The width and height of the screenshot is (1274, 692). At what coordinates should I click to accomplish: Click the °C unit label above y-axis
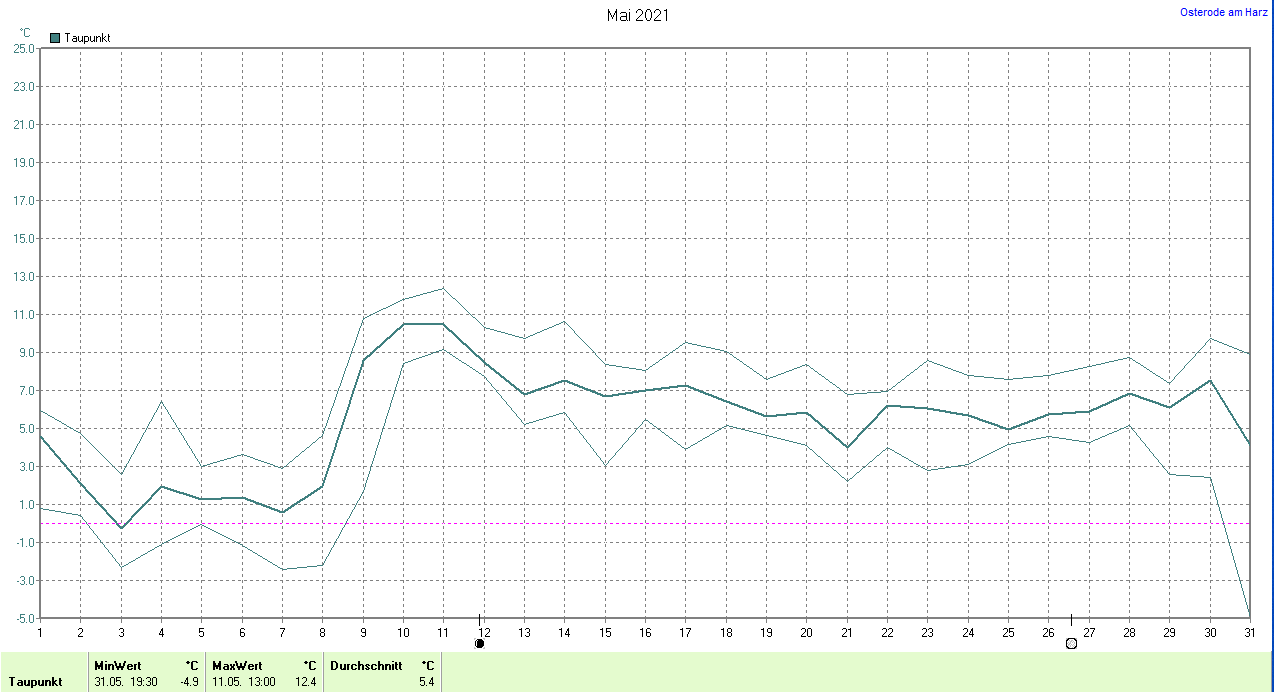(25, 33)
